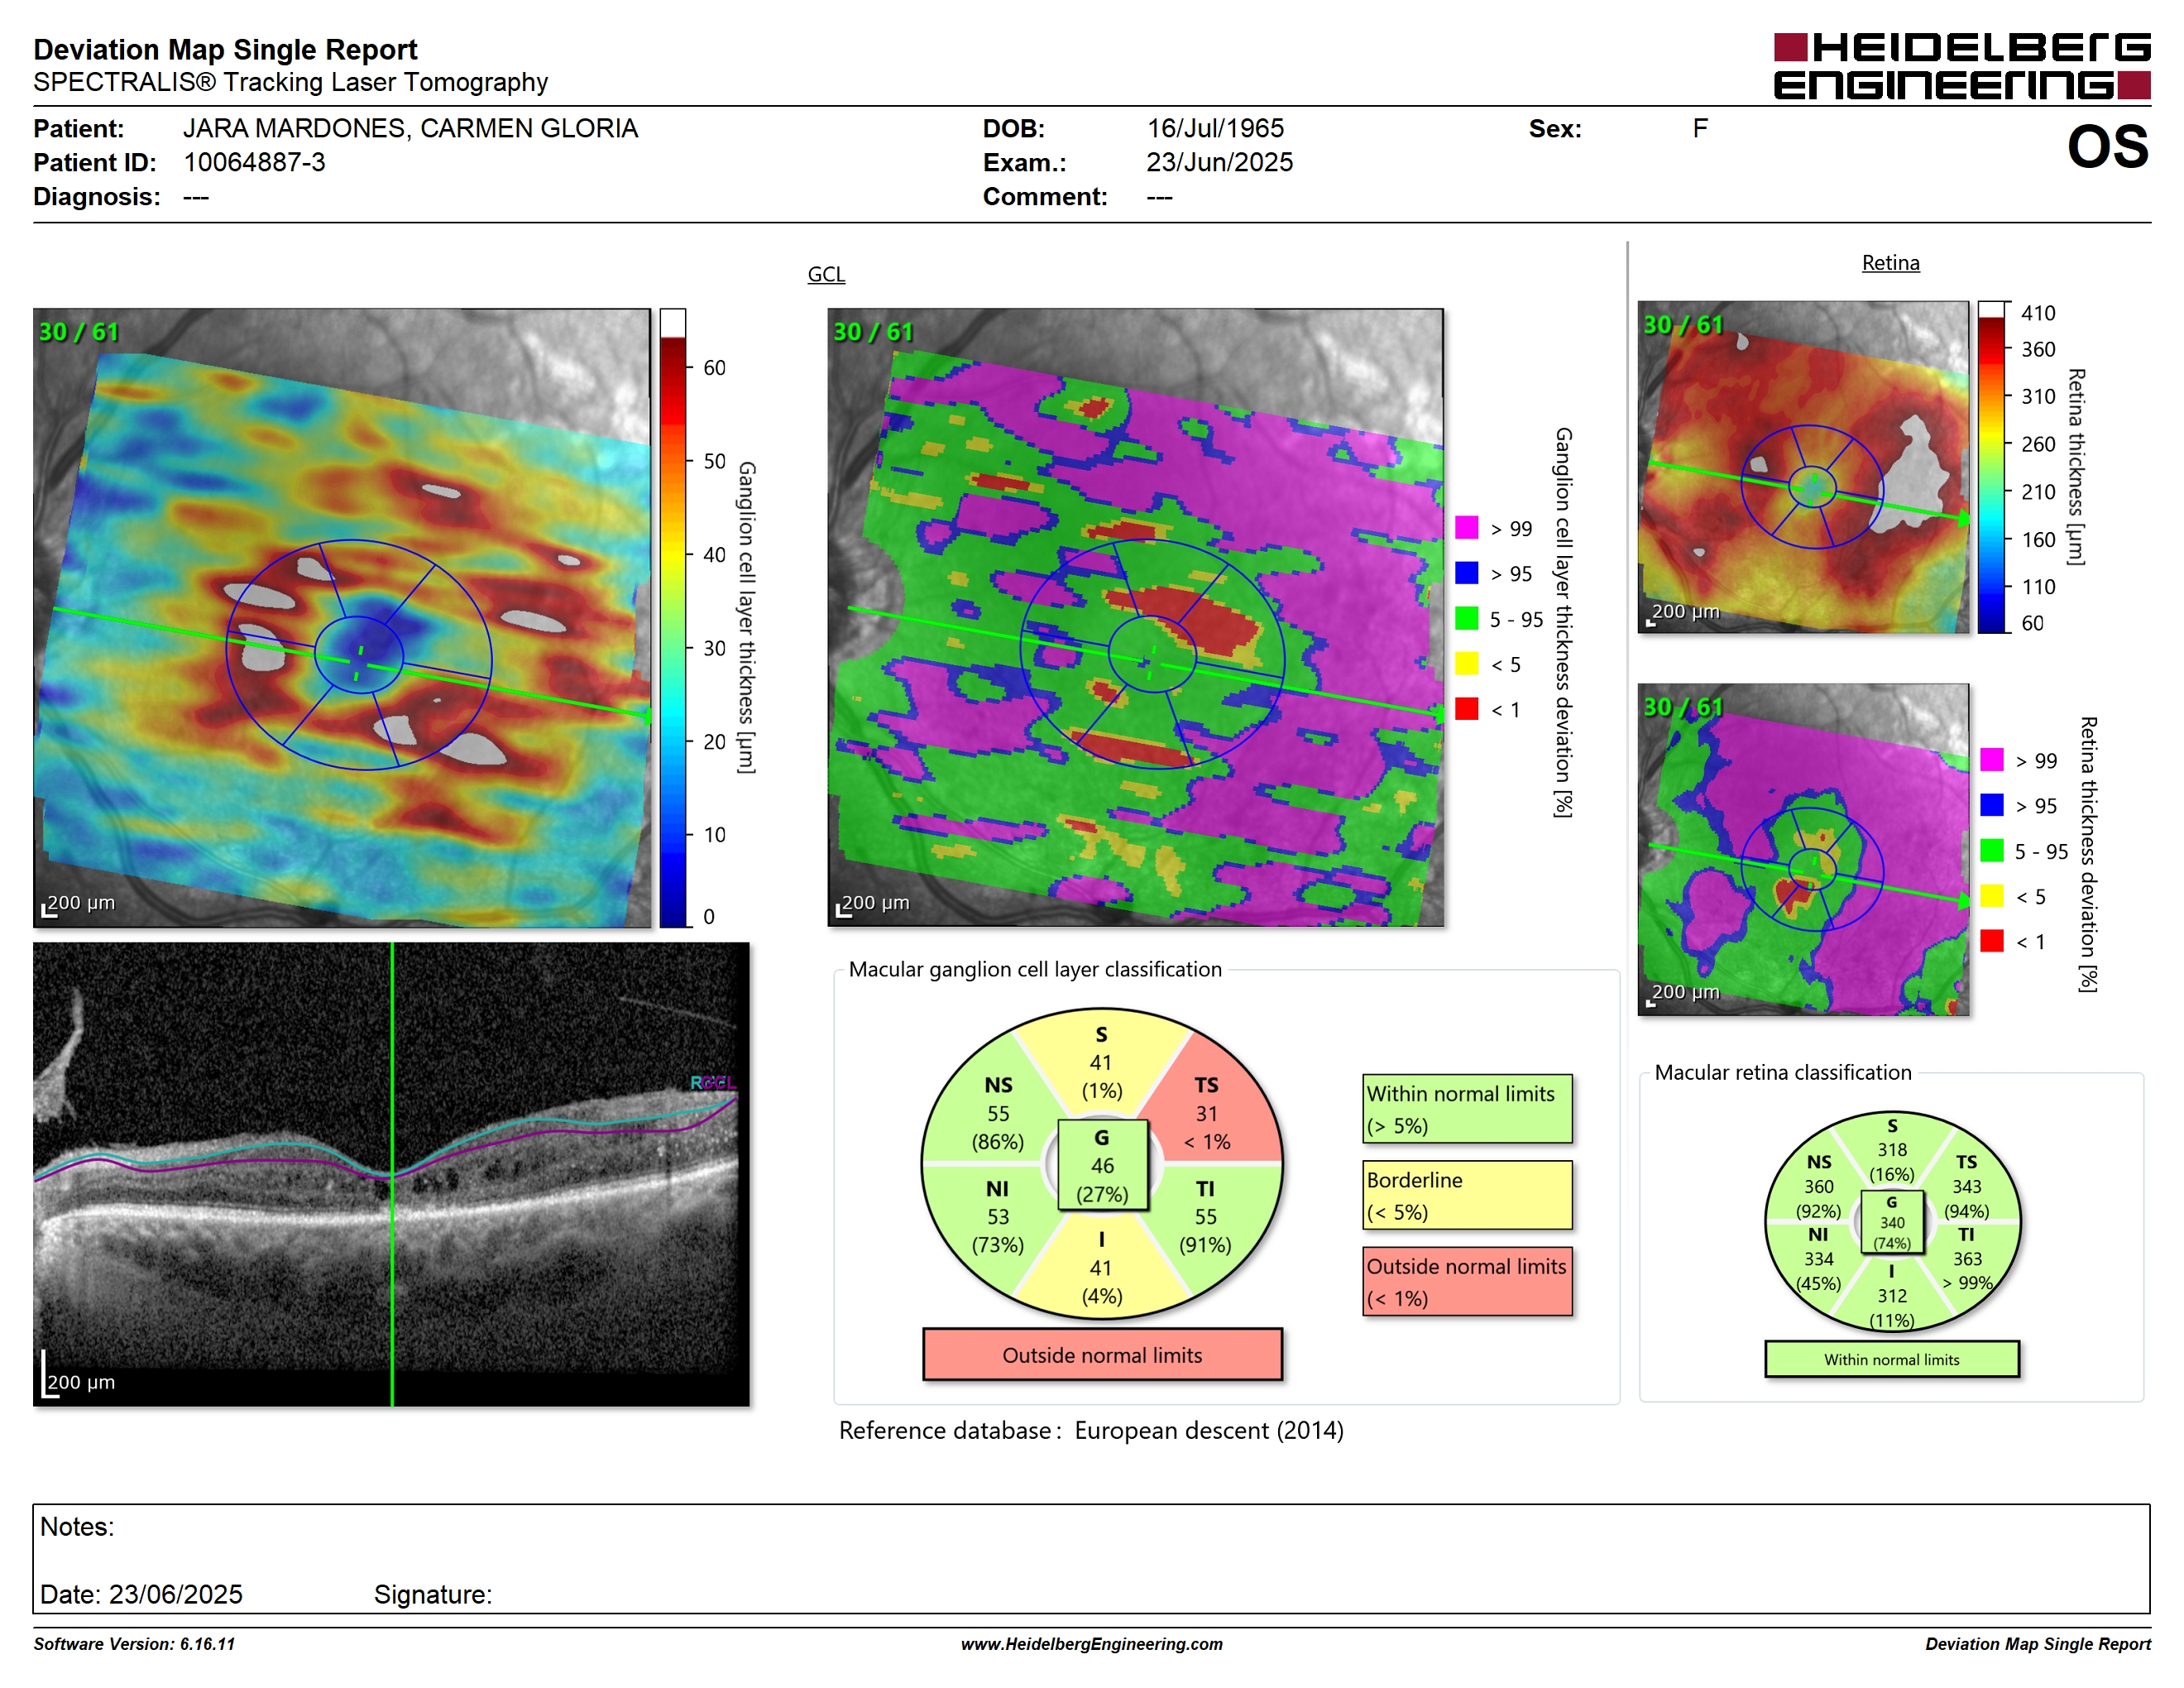Click the Deviation Map Single Report title
The width and height of the screenshot is (2184, 1688).
pyautogui.click(x=225, y=49)
